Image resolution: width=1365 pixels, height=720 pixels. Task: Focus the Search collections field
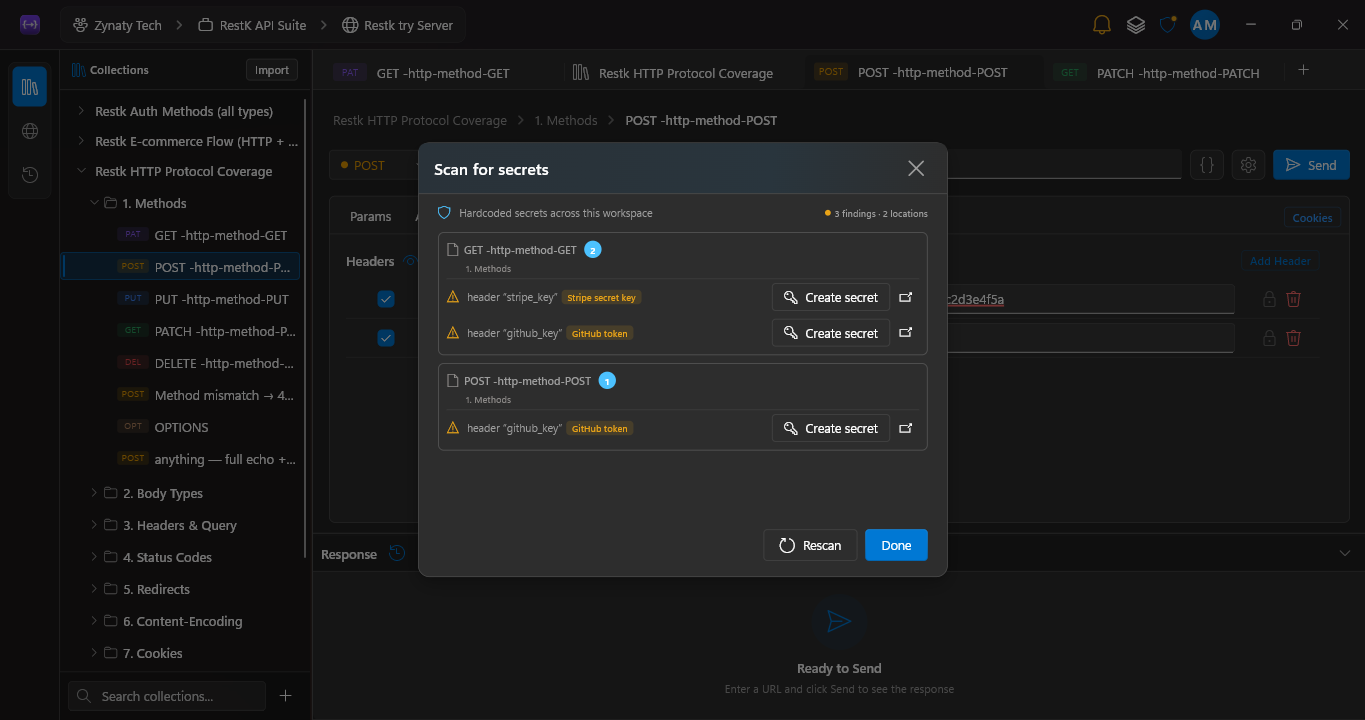click(167, 695)
